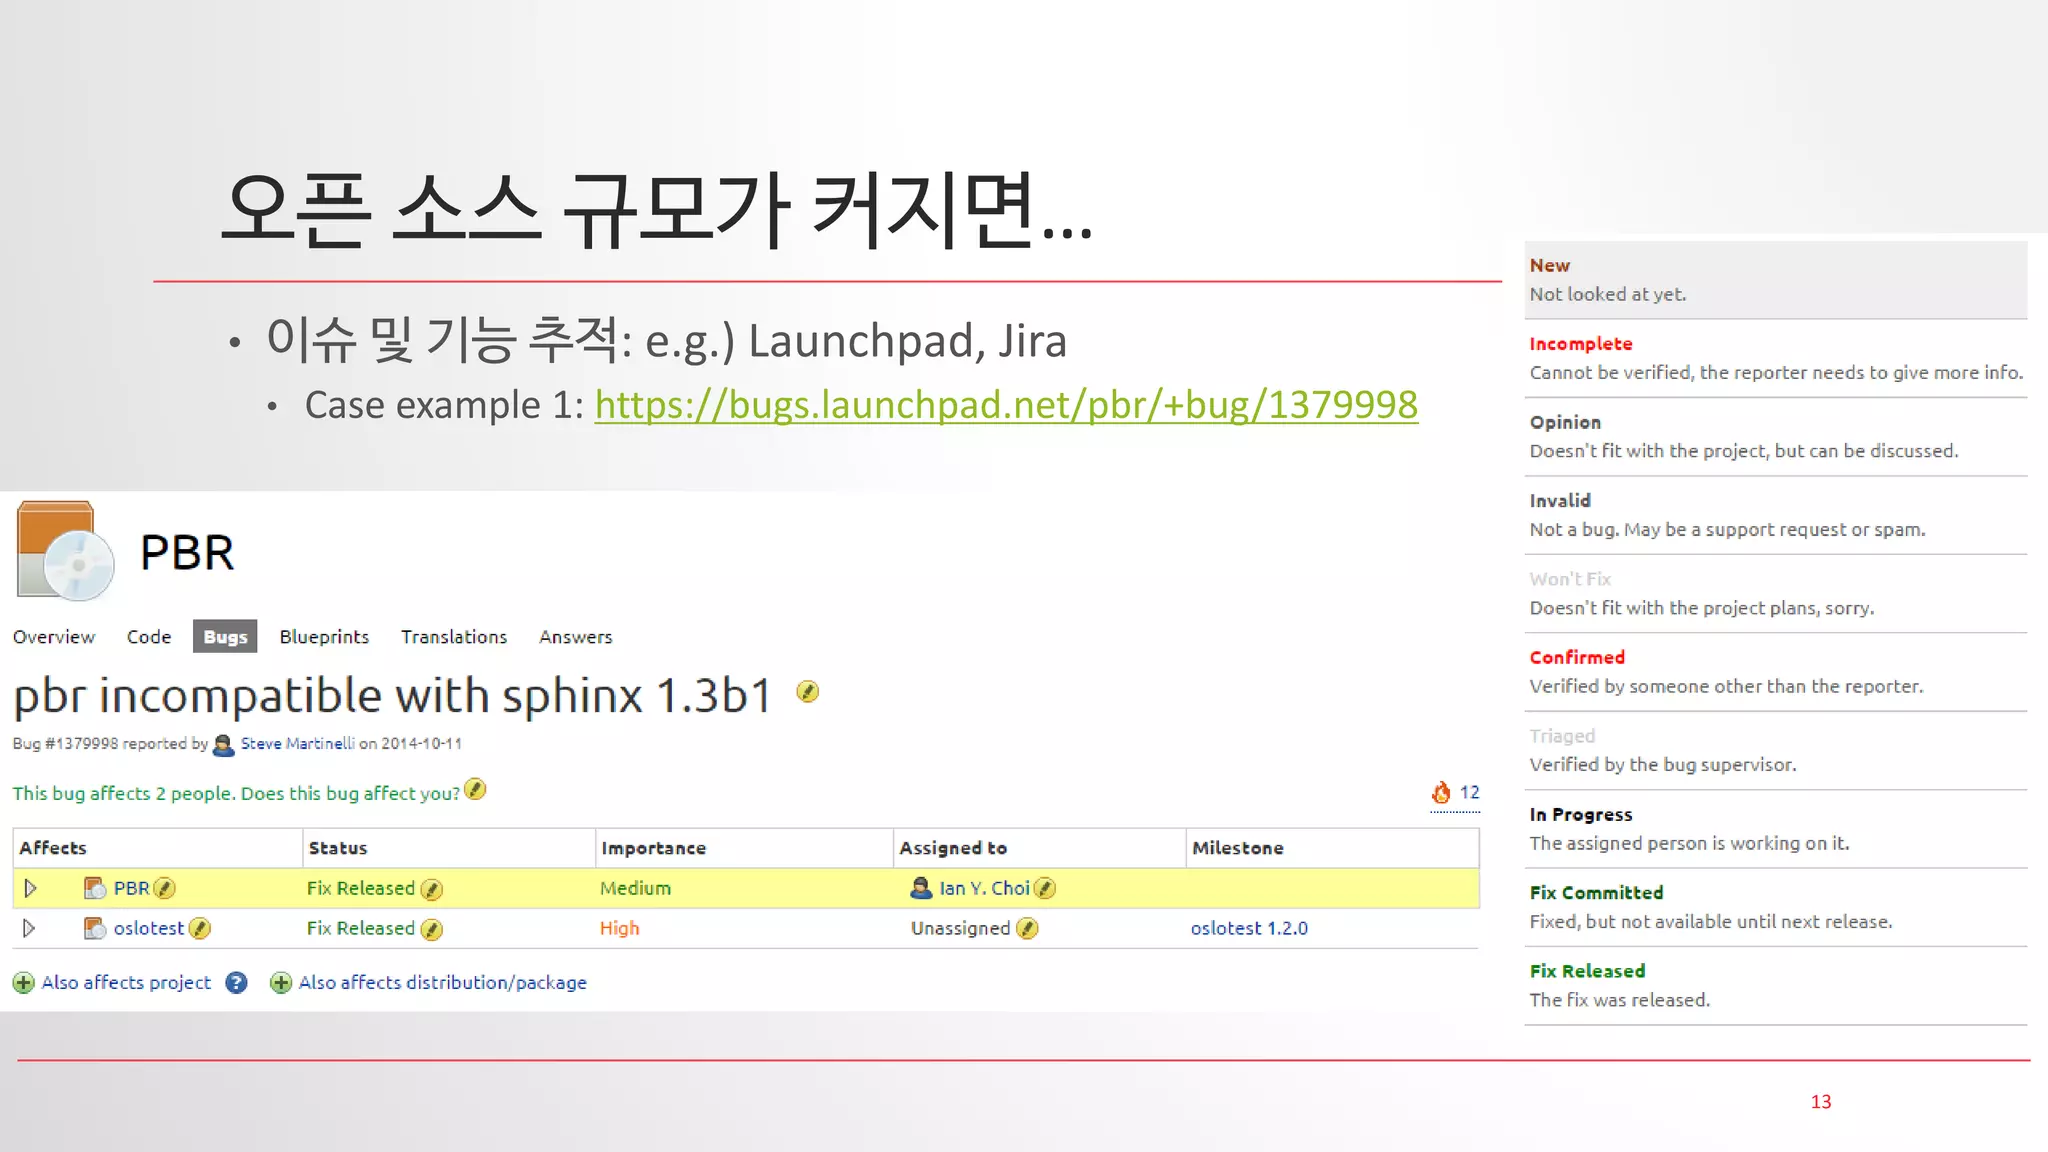Click 'This bug affects 2 people' link

124,793
